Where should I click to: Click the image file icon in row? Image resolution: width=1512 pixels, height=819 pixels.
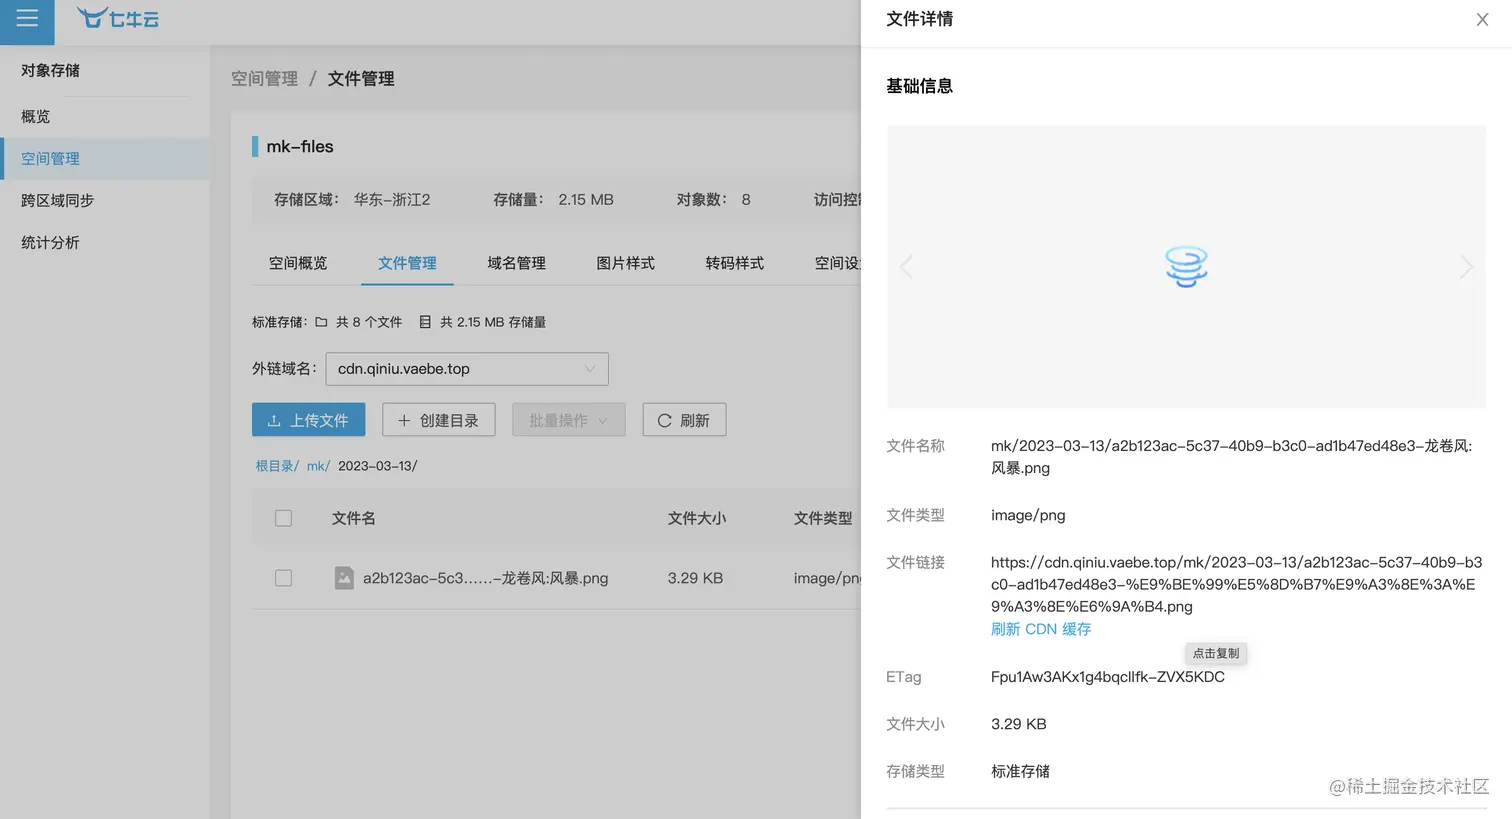[344, 578]
